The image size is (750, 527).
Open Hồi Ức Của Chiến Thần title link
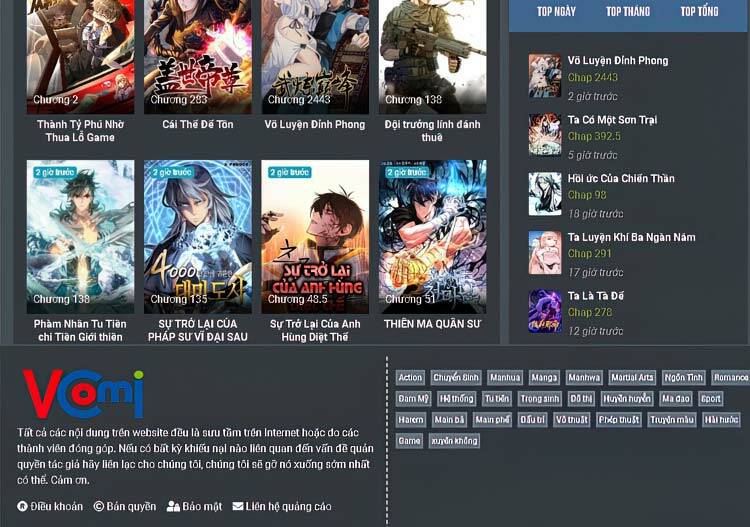621,179
